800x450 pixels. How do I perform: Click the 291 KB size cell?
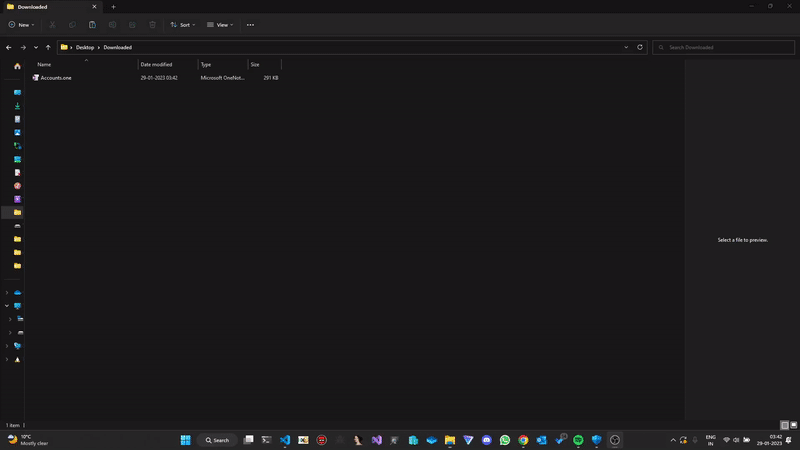click(x=271, y=78)
